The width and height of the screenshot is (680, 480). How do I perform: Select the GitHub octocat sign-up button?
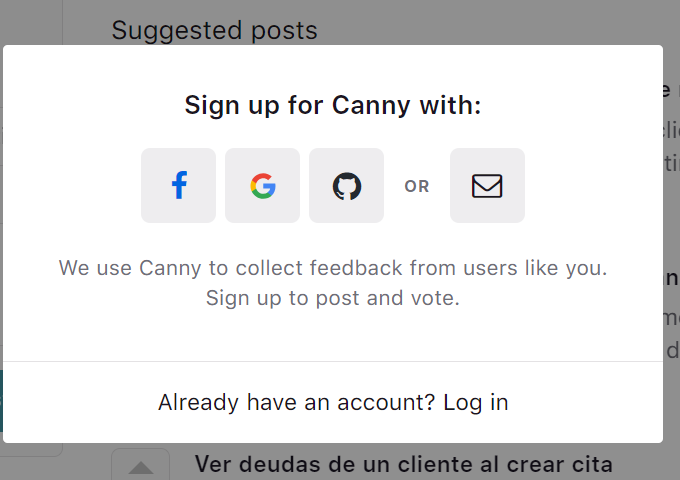pos(347,186)
